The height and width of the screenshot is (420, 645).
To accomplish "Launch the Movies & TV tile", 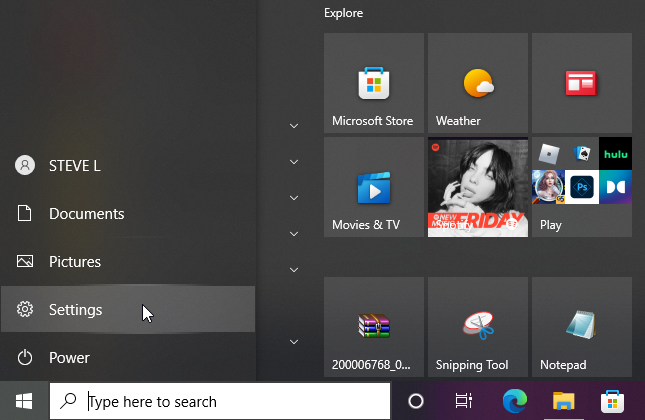I will (374, 187).
